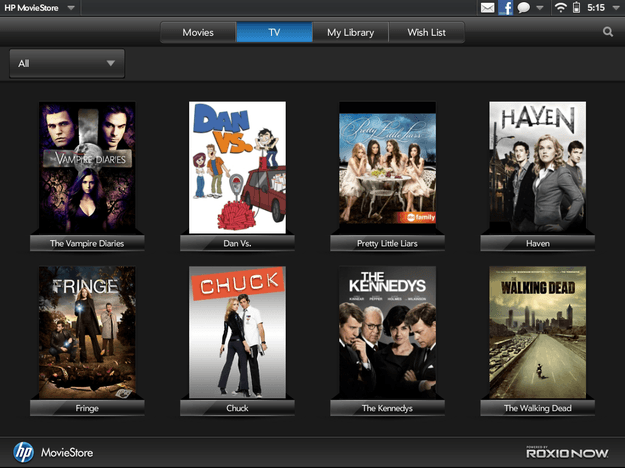Open the system menu arrow beside clock
Screen dimensions: 625x468
click(x=616, y=8)
